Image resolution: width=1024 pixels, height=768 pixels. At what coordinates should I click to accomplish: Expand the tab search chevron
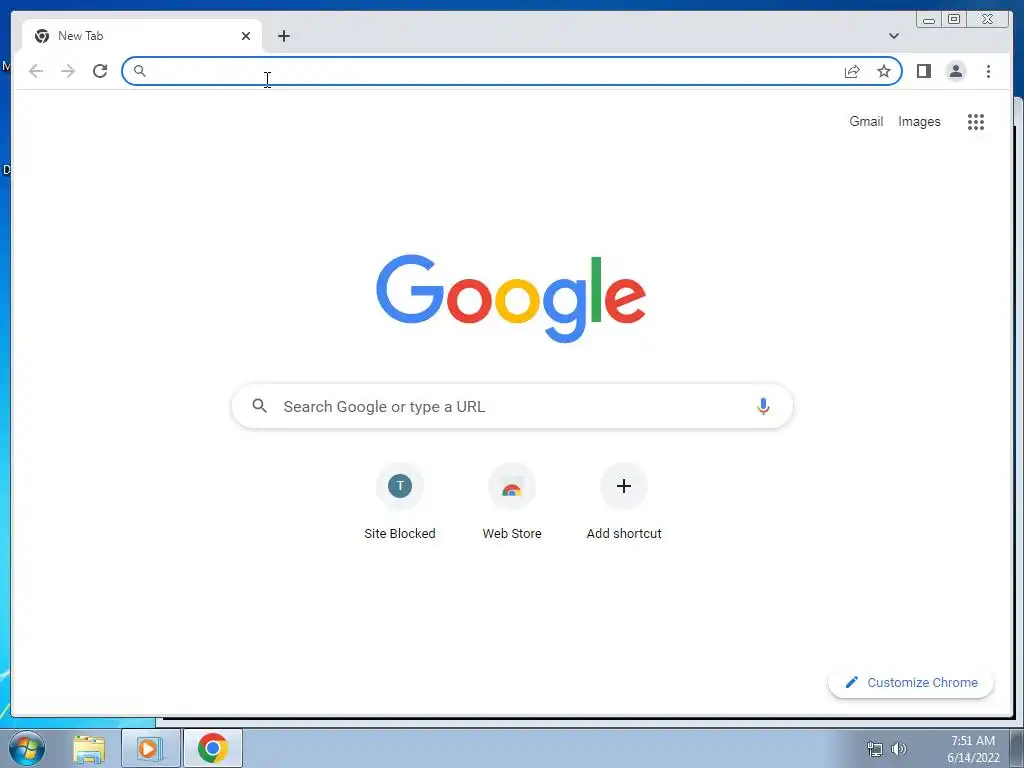point(893,36)
